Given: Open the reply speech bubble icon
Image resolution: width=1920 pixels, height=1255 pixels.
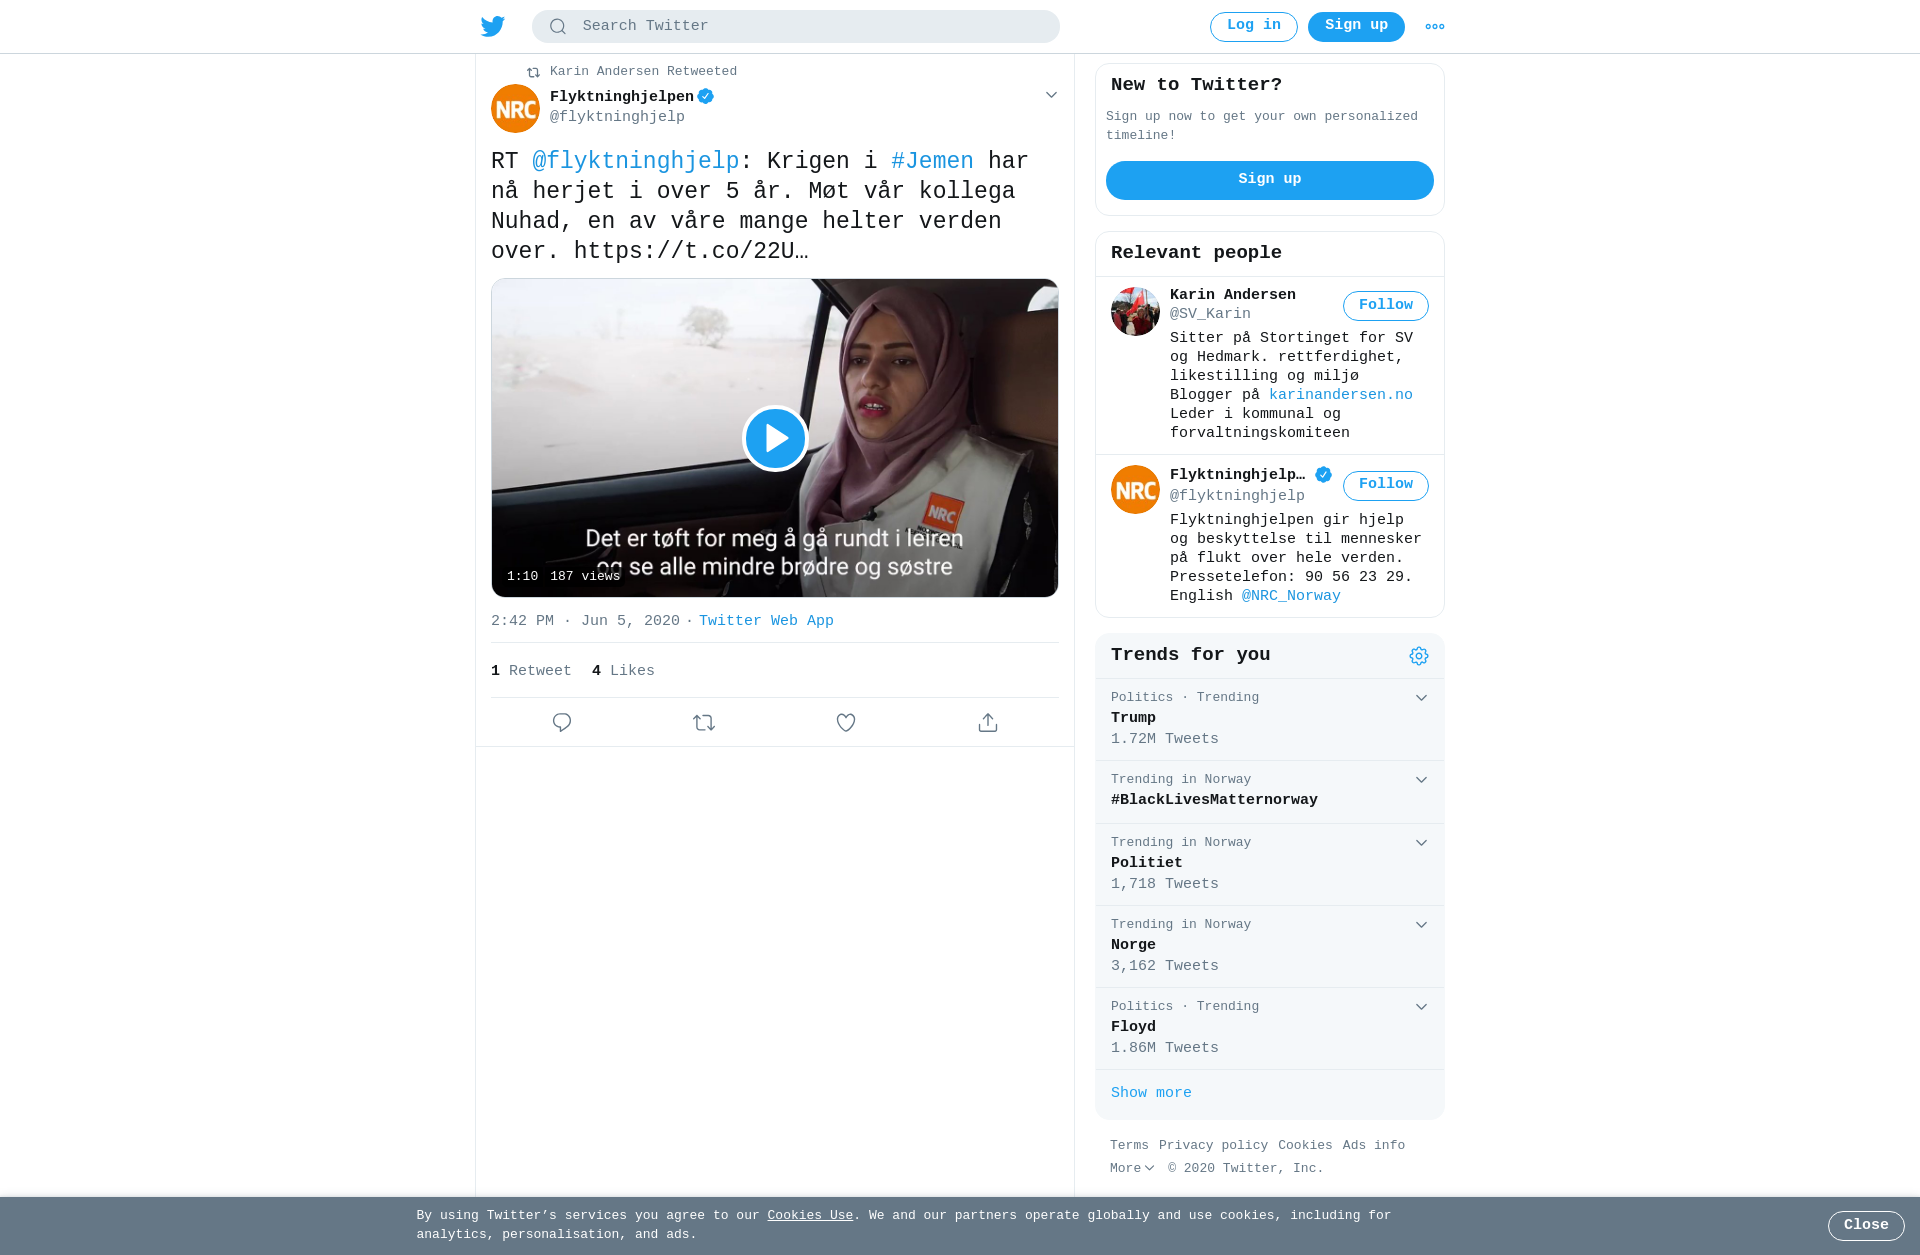Looking at the screenshot, I should point(562,722).
